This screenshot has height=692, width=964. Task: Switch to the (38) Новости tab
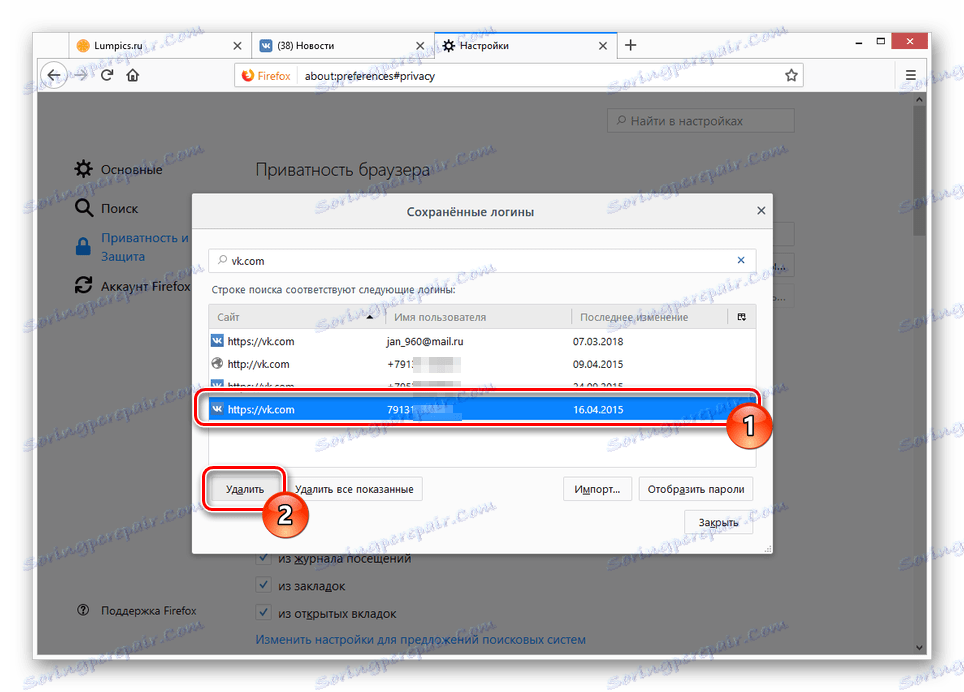tap(342, 45)
